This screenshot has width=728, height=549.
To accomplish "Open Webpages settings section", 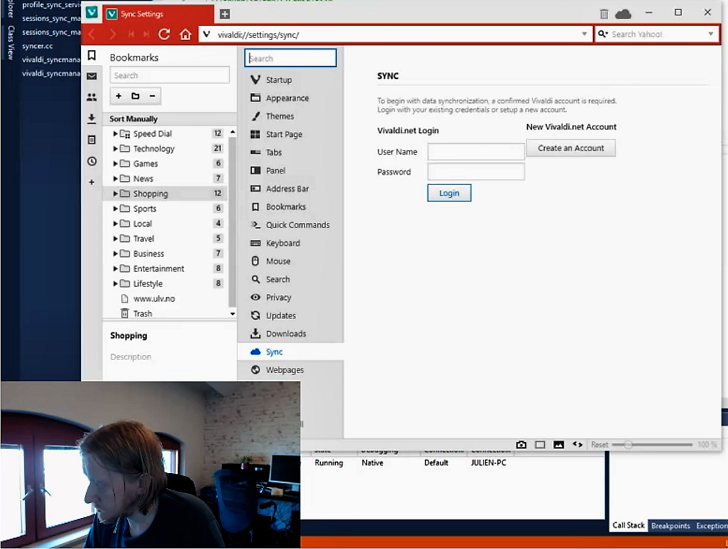I will click(290, 370).
